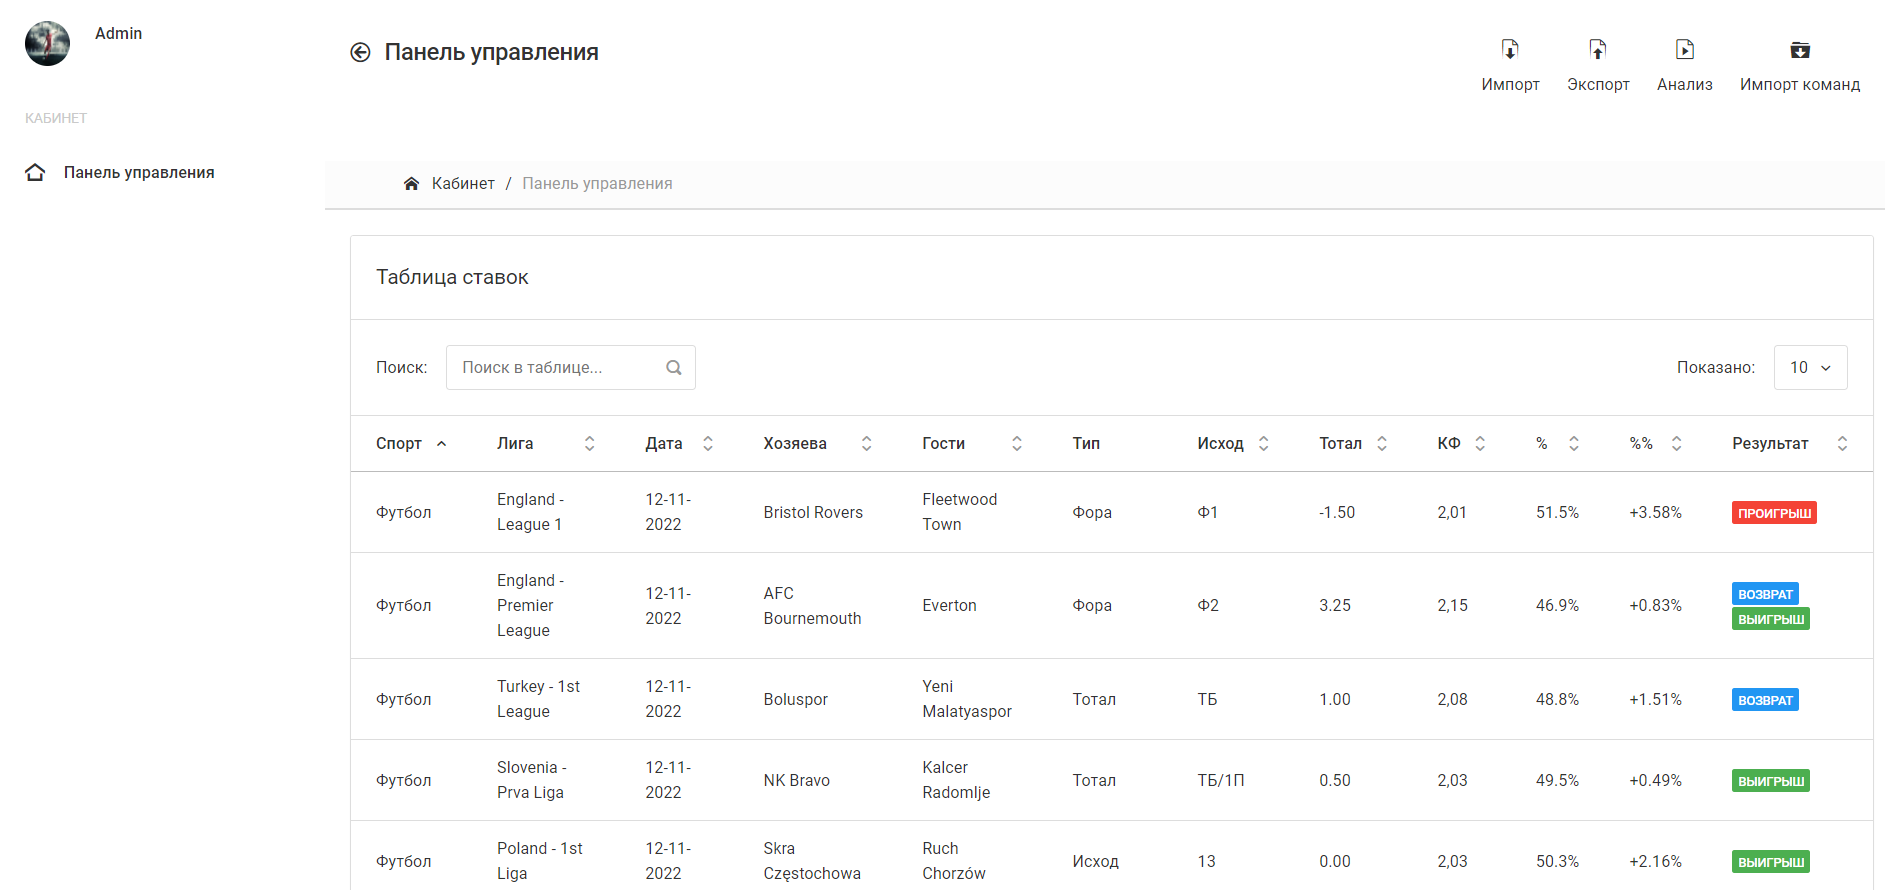The width and height of the screenshot is (1885, 890).
Task: Click the breadcrumb house icon
Action: coord(411,183)
